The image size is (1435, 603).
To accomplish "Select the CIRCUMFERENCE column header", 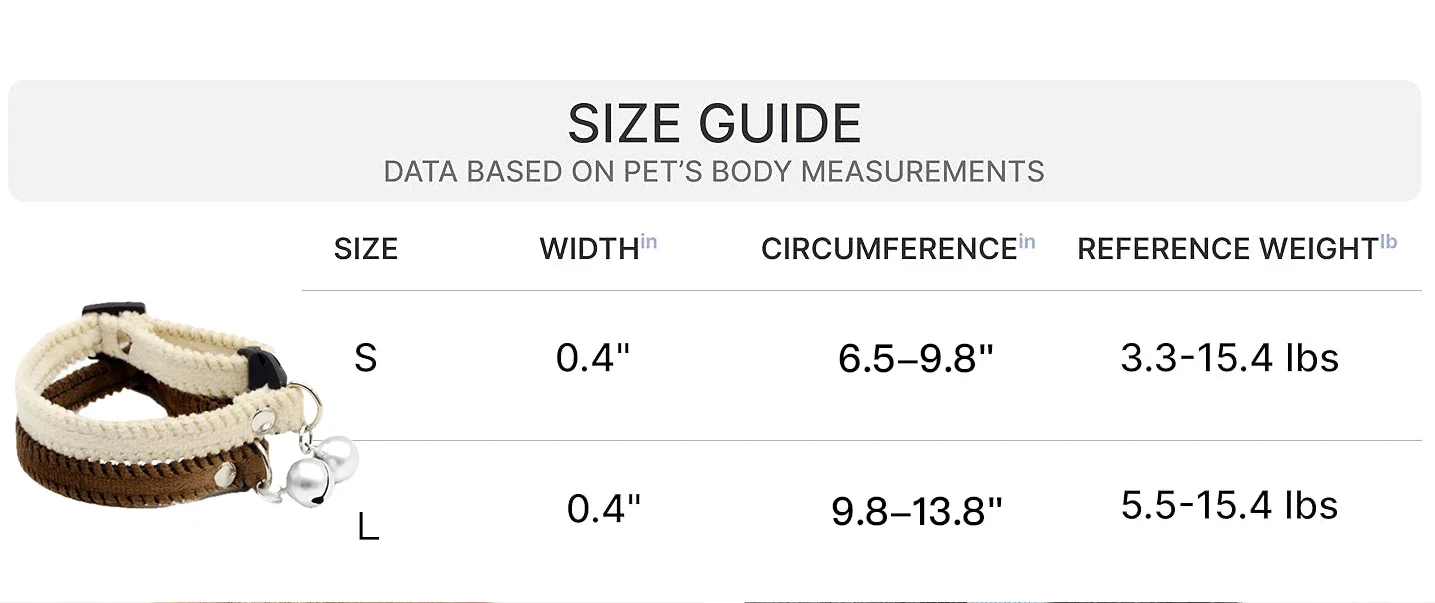I will click(888, 249).
